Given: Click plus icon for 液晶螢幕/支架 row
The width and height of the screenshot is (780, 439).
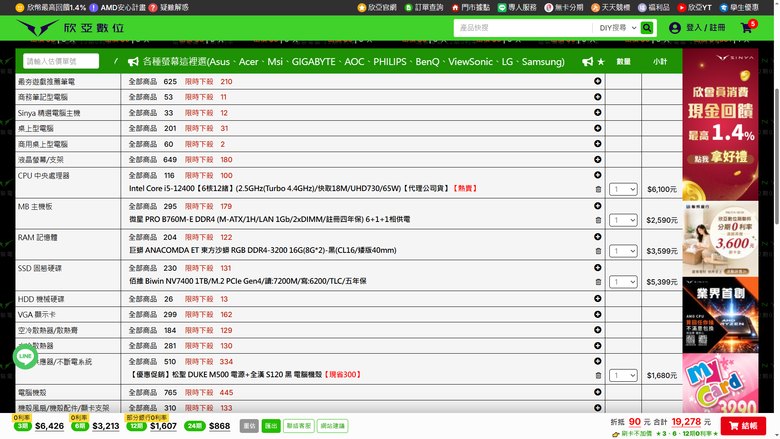Looking at the screenshot, I should tap(597, 160).
